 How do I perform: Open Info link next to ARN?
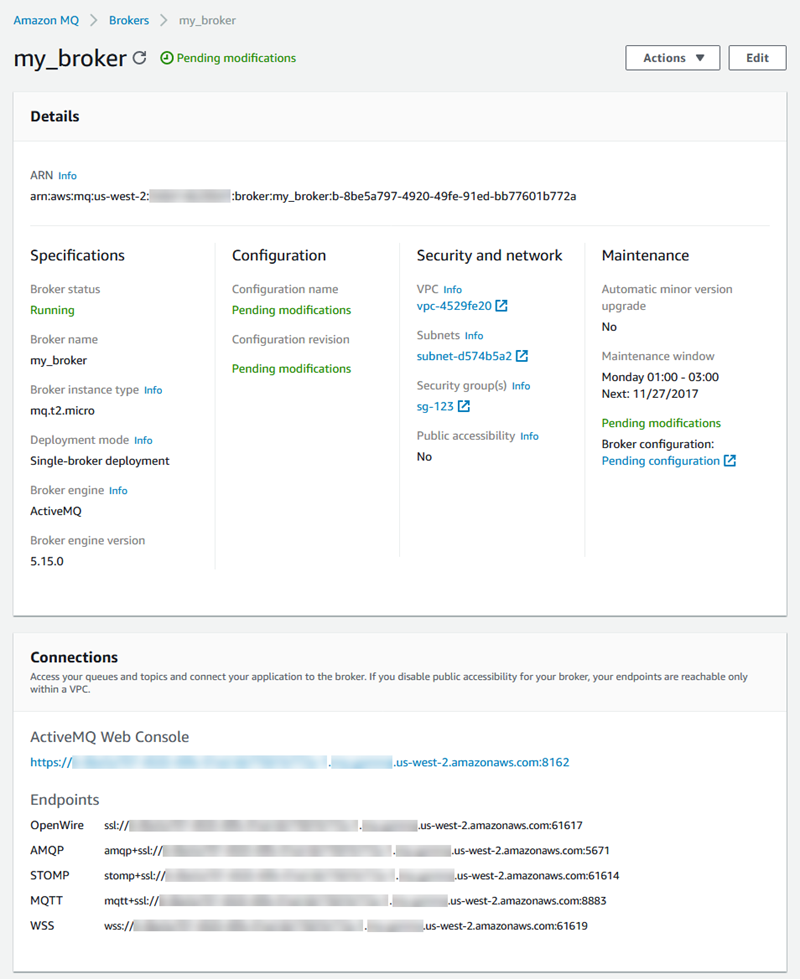click(x=67, y=176)
